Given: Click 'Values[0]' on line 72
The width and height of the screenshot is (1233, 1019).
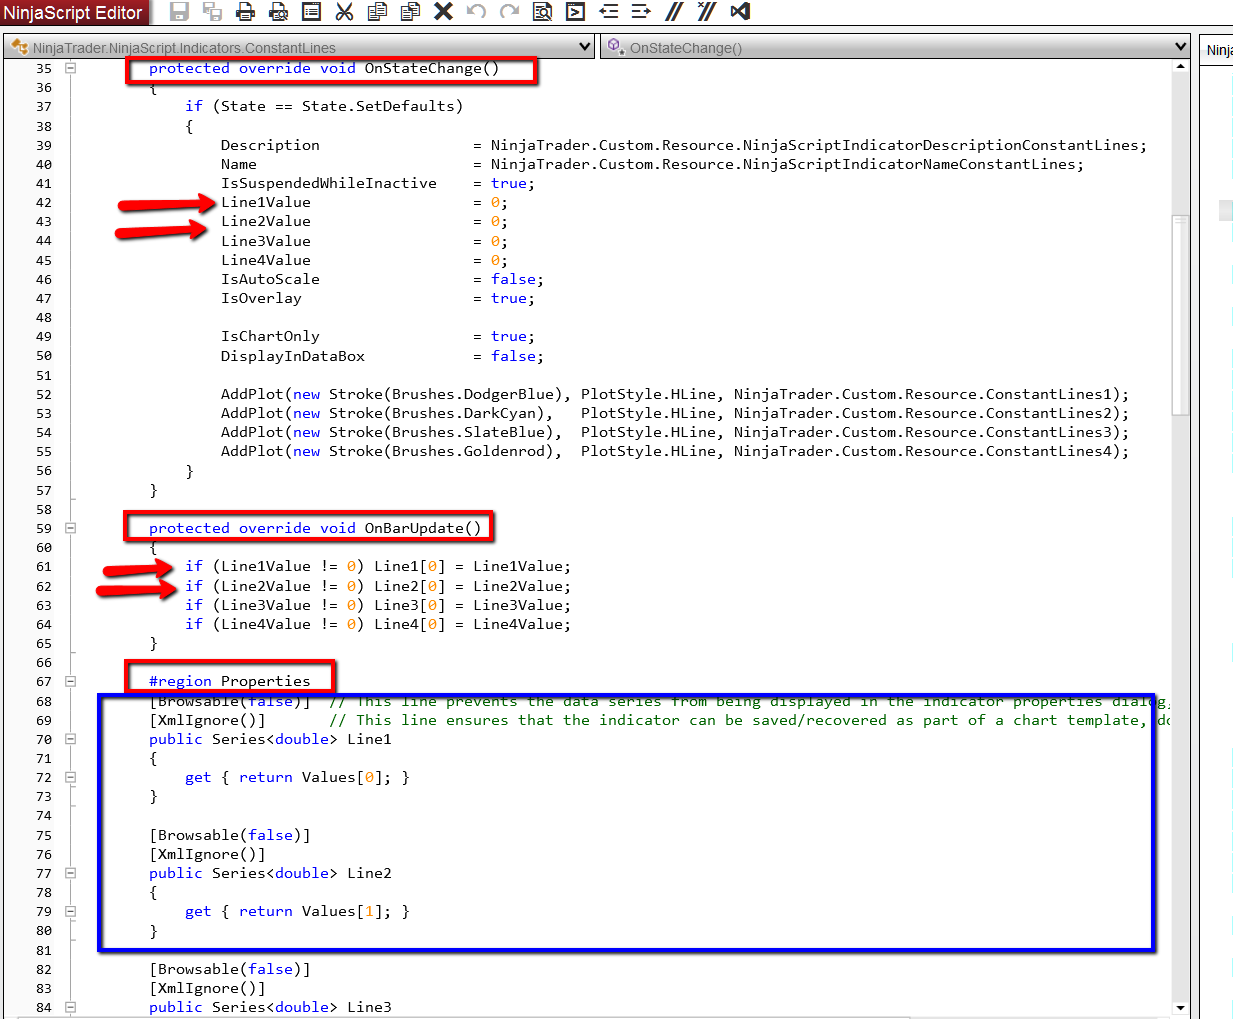Looking at the screenshot, I should [x=342, y=777].
